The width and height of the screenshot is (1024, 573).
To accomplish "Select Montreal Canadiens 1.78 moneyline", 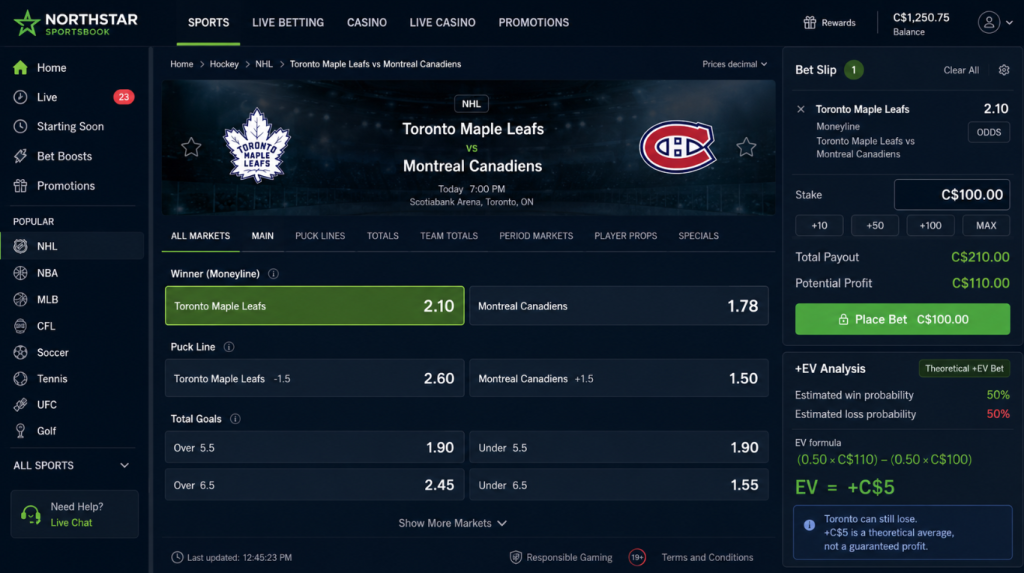I will point(619,306).
